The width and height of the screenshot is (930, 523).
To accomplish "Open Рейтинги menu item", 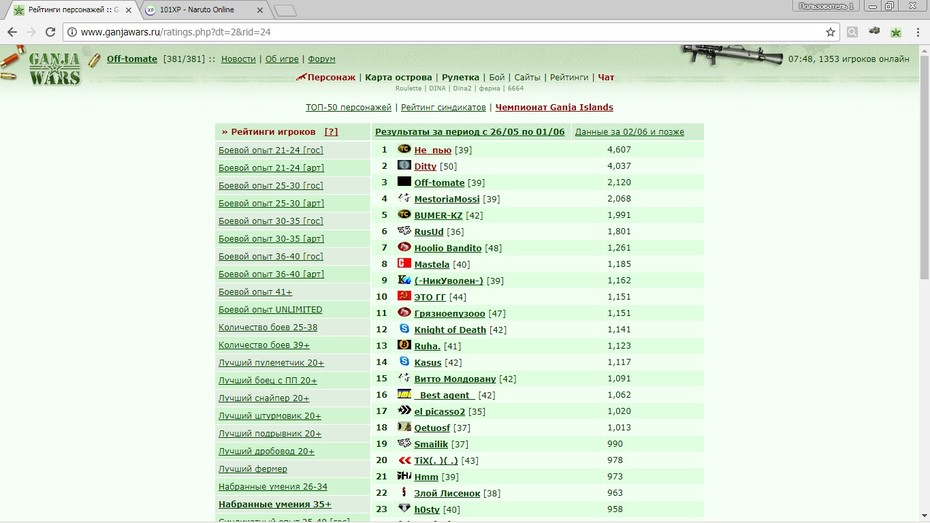I will (569, 77).
